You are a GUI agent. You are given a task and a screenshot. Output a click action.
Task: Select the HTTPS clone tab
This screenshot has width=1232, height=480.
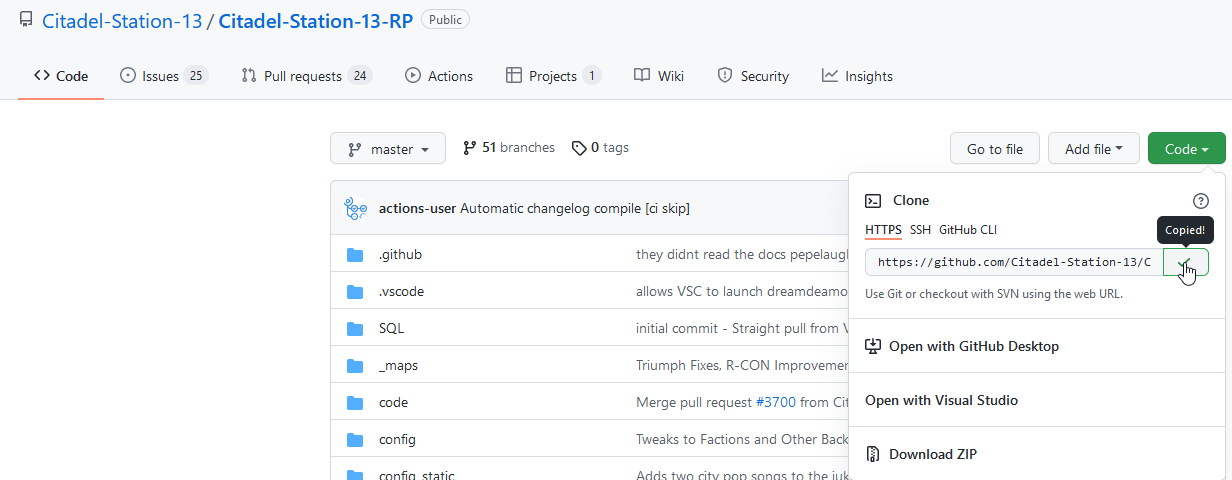[x=883, y=230]
